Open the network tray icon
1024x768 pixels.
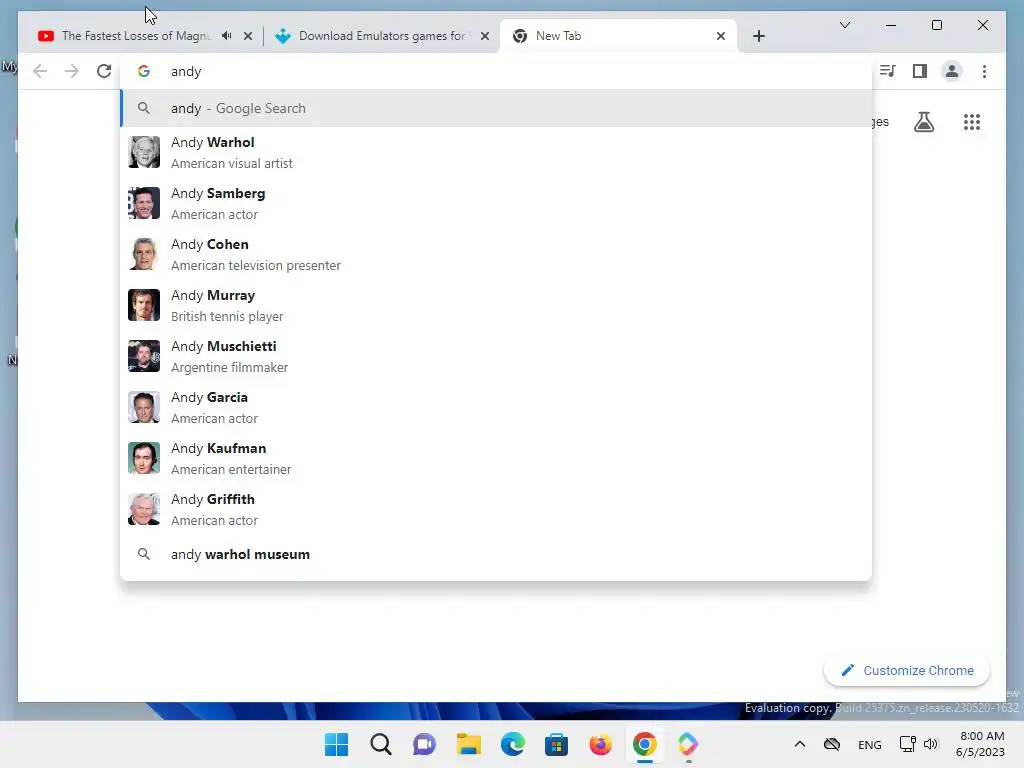click(x=907, y=744)
